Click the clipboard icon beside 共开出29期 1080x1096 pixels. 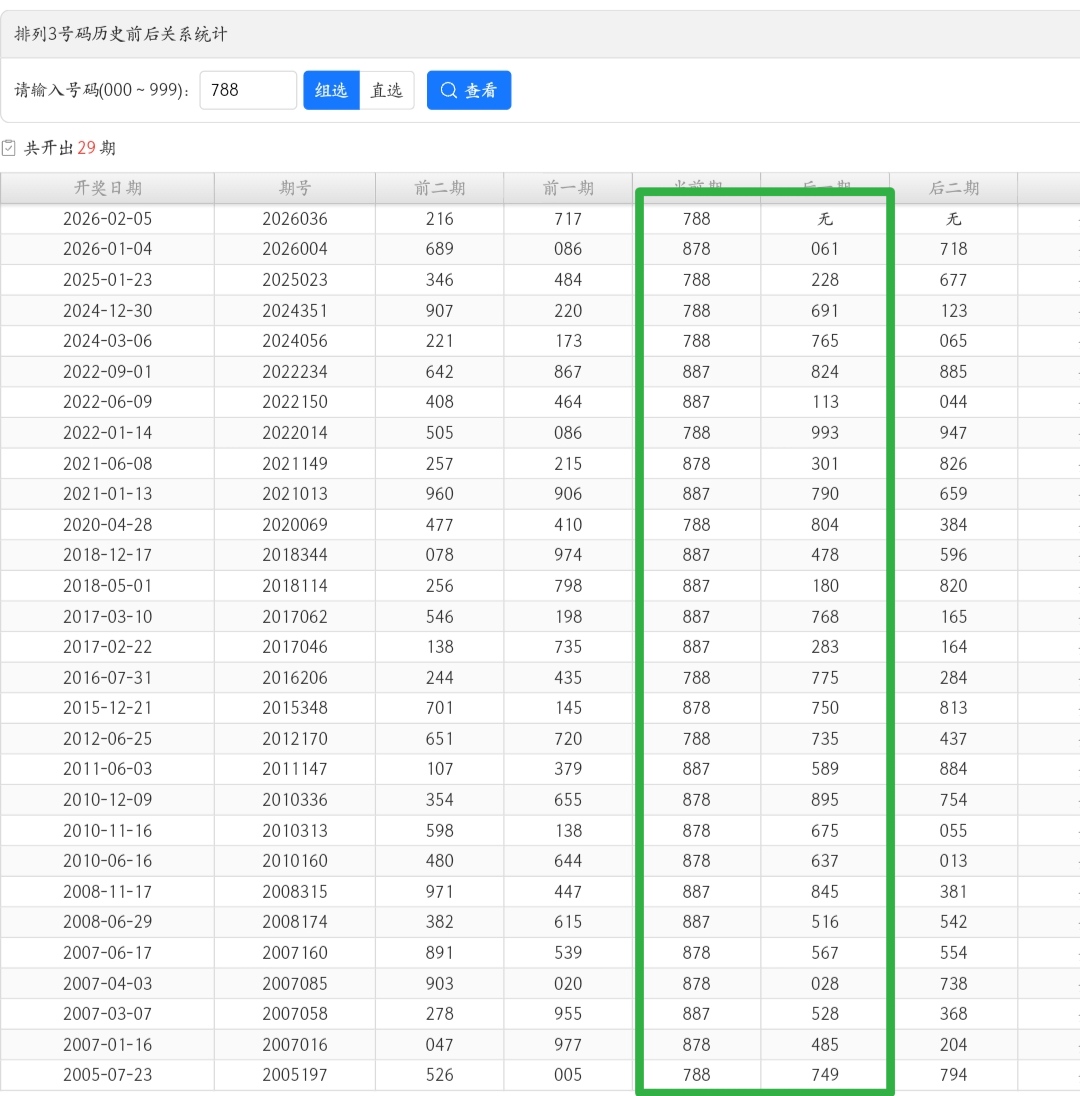click(9, 148)
